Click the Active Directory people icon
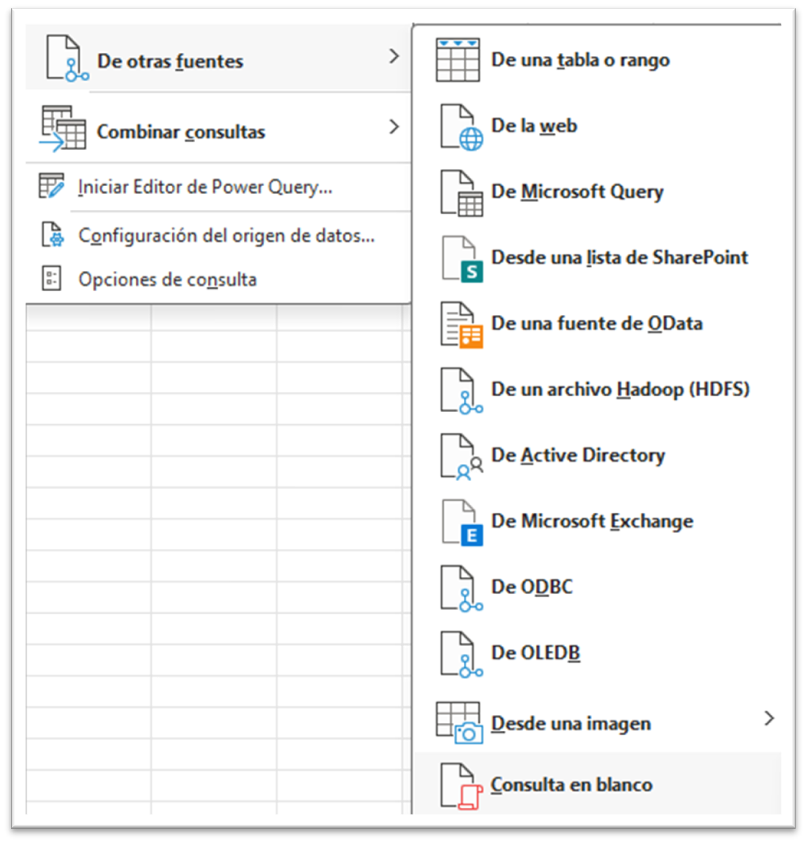This screenshot has width=807, height=843. 461,456
